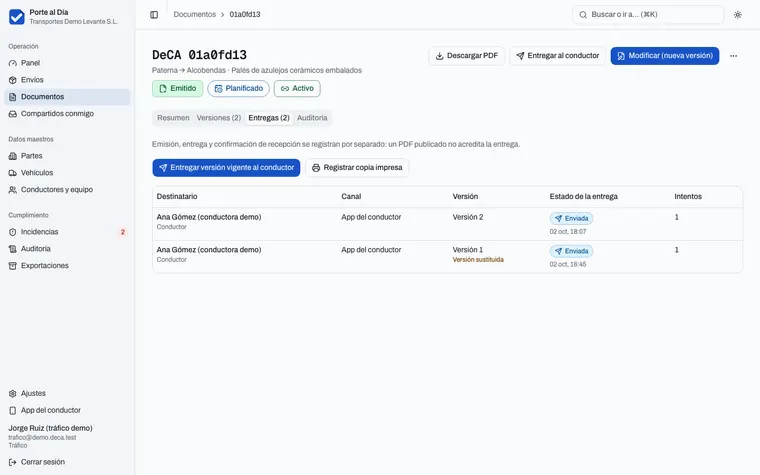The height and width of the screenshot is (475, 760).
Task: Click 01a0fd13 in the breadcrumb
Action: [245, 15]
